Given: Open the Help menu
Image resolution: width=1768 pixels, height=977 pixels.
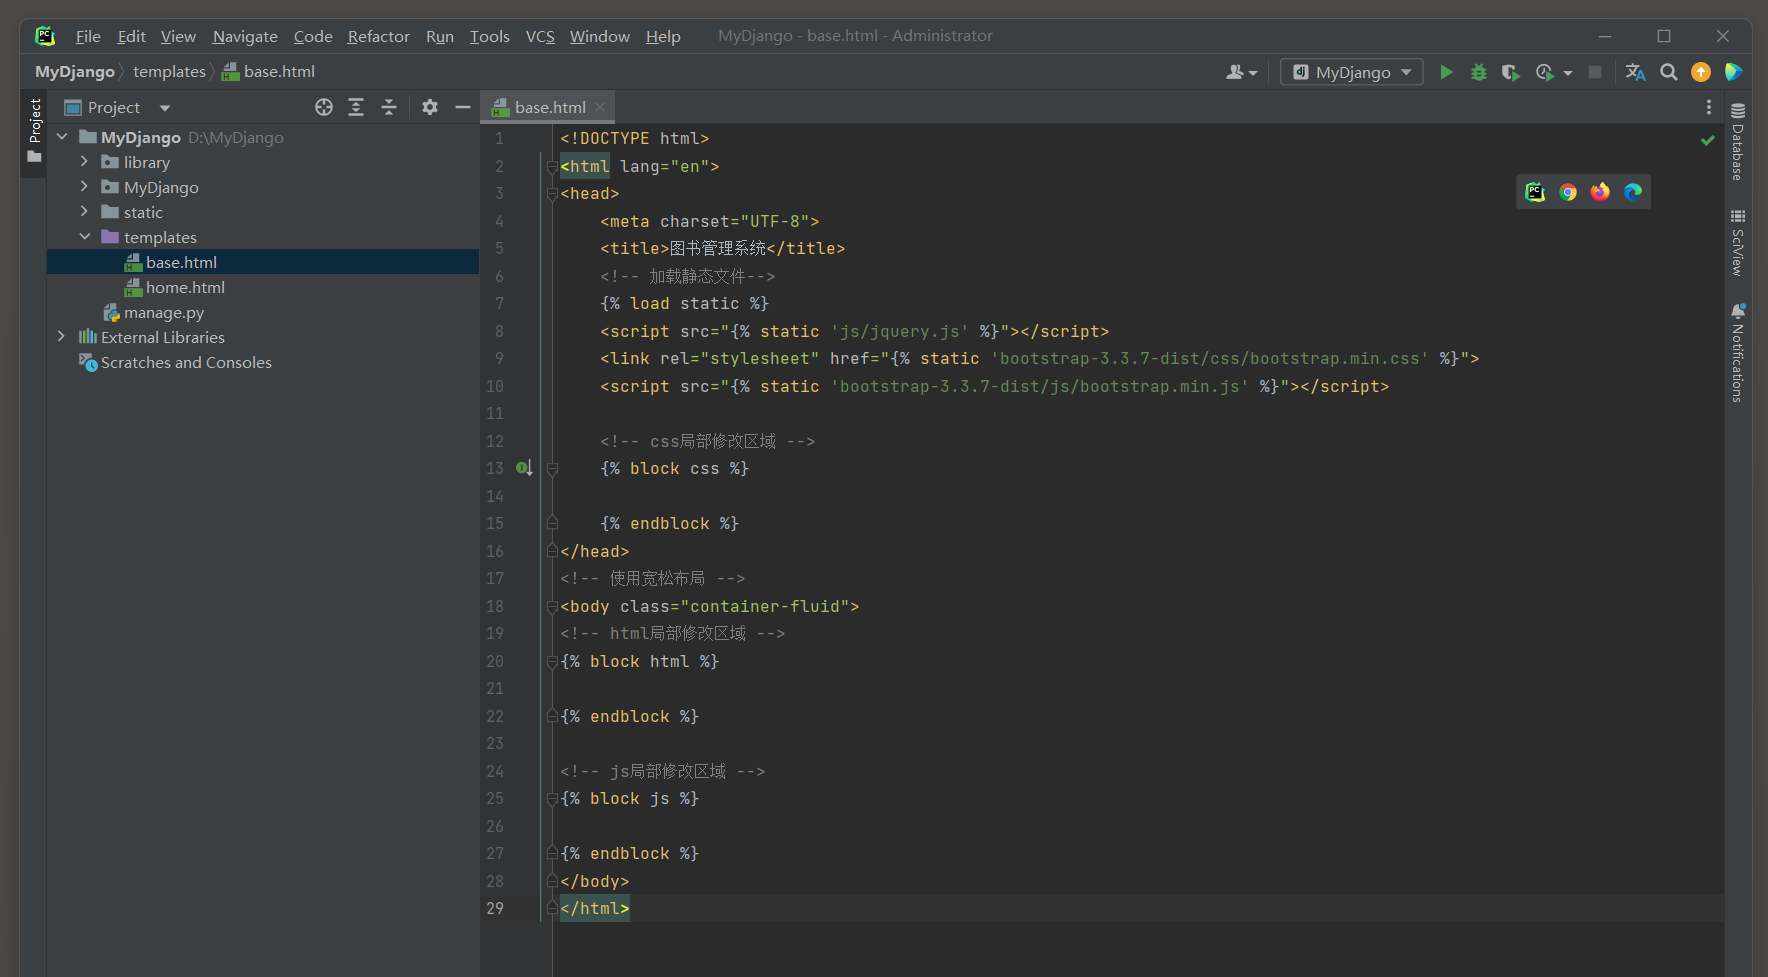Looking at the screenshot, I should tap(663, 36).
